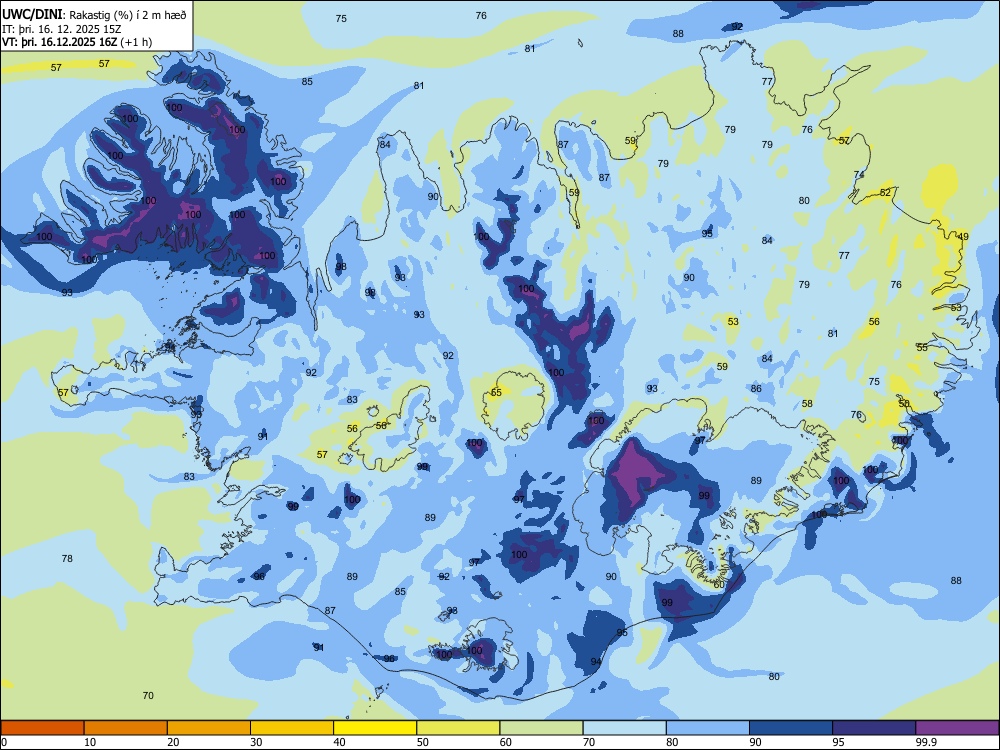
Task: Click the dark blue 90–95 legend swatch
Action: (x=791, y=728)
